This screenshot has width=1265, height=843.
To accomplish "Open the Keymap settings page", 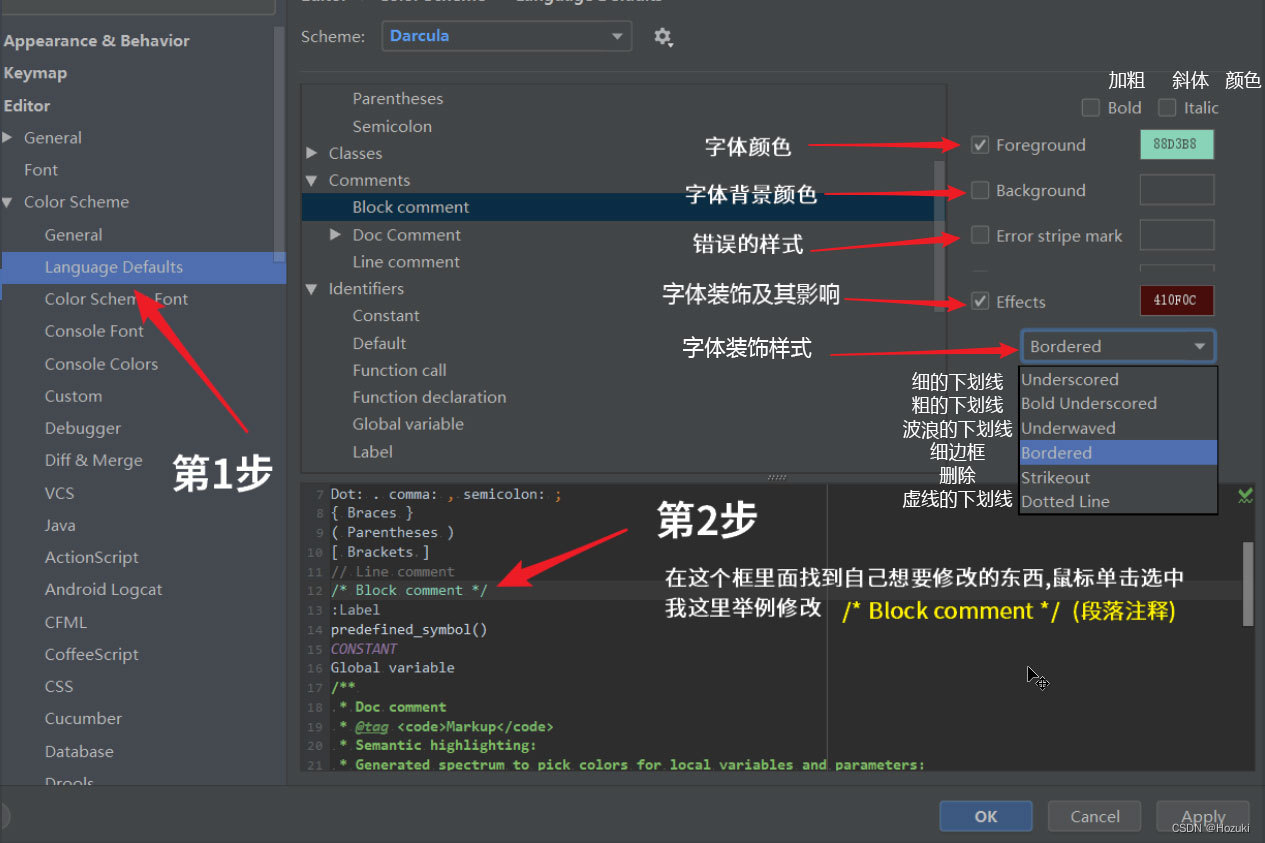I will 35,73.
